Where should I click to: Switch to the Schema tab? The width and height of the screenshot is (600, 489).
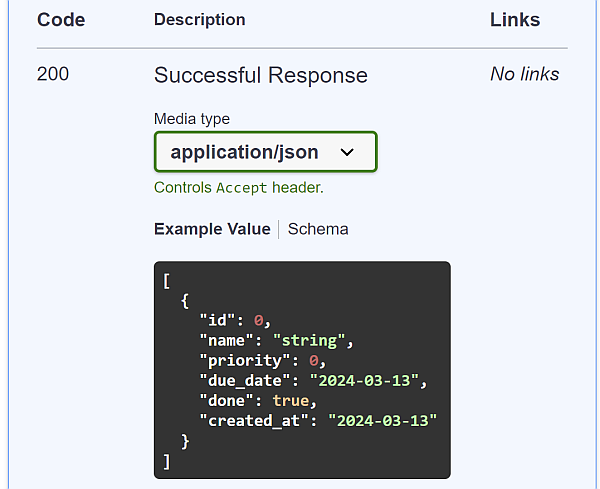point(318,229)
